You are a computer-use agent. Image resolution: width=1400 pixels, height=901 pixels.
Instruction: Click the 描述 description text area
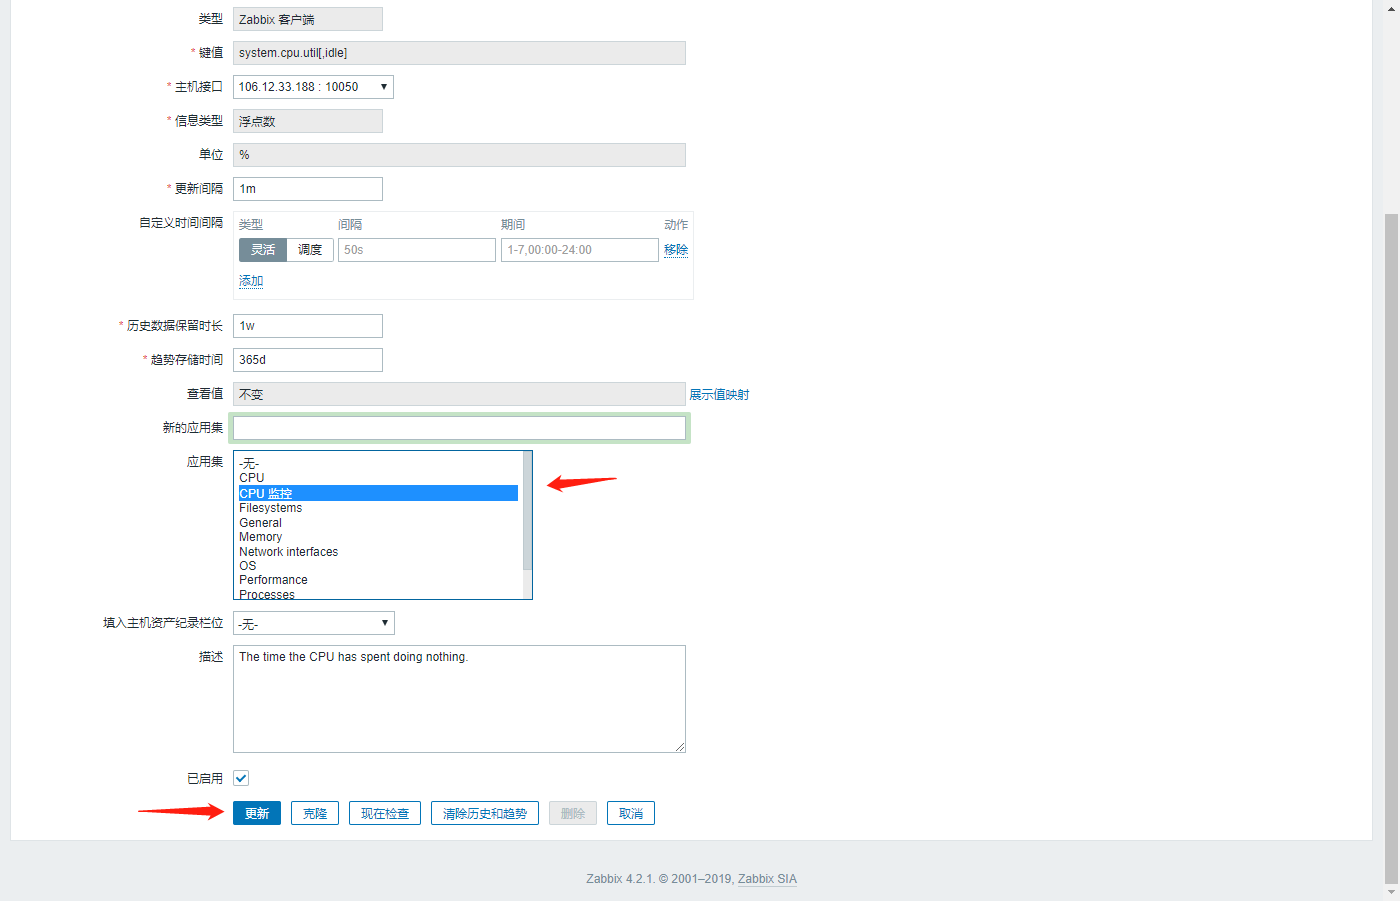(x=459, y=699)
